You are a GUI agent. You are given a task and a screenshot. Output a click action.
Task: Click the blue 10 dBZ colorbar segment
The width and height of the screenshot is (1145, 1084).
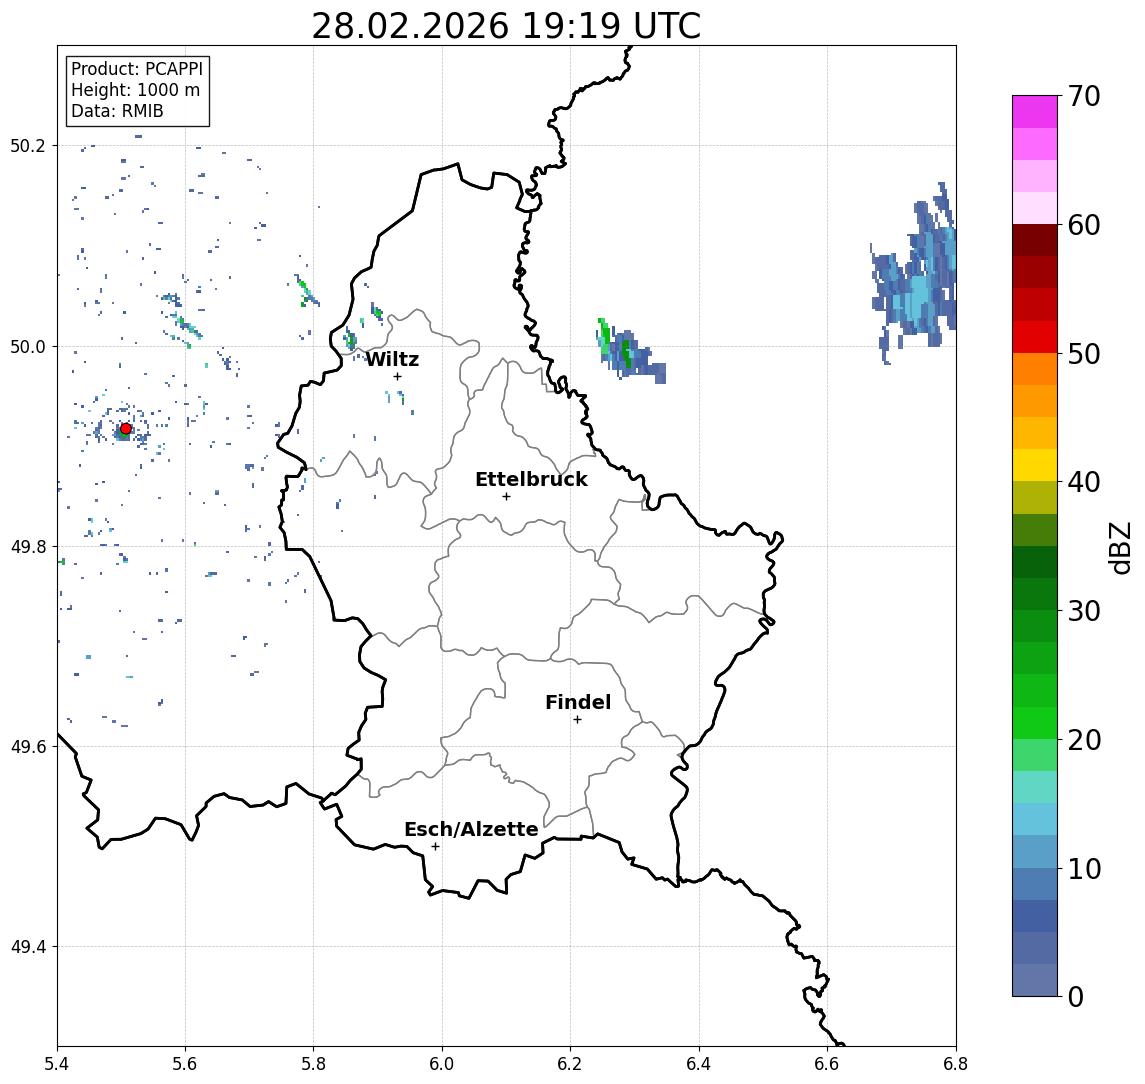(x=1035, y=852)
